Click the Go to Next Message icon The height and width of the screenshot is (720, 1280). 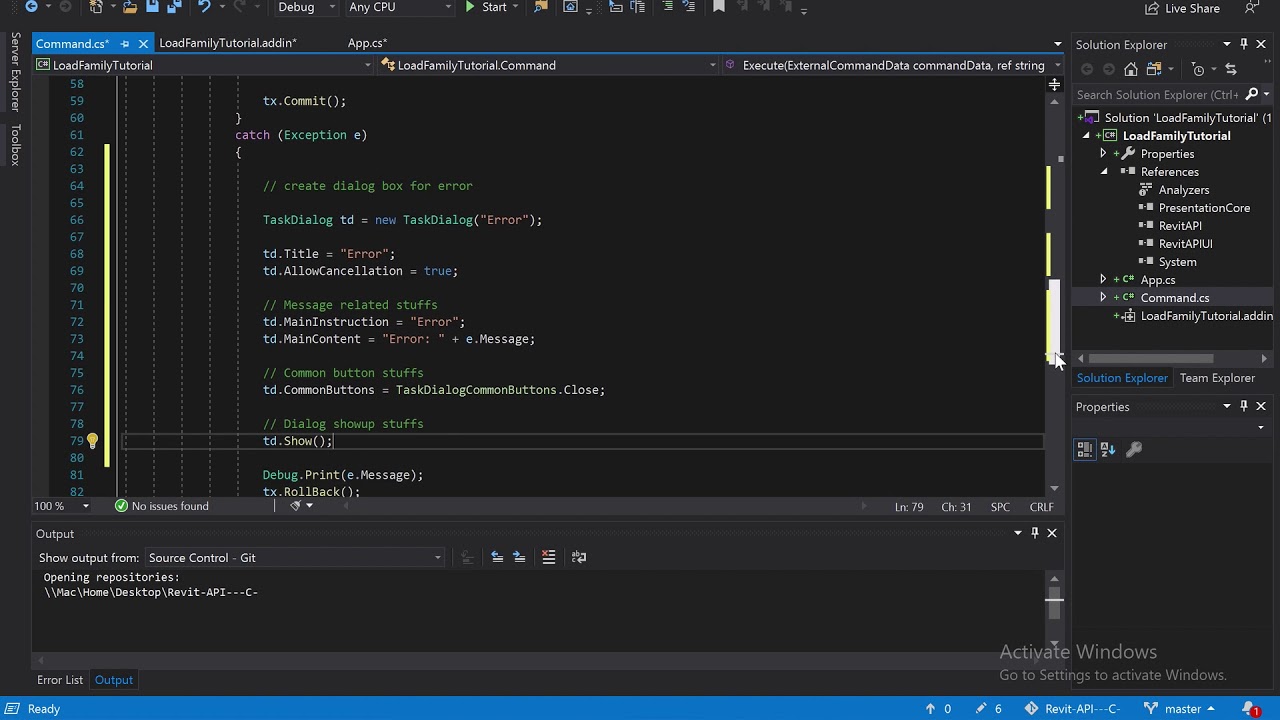point(519,557)
